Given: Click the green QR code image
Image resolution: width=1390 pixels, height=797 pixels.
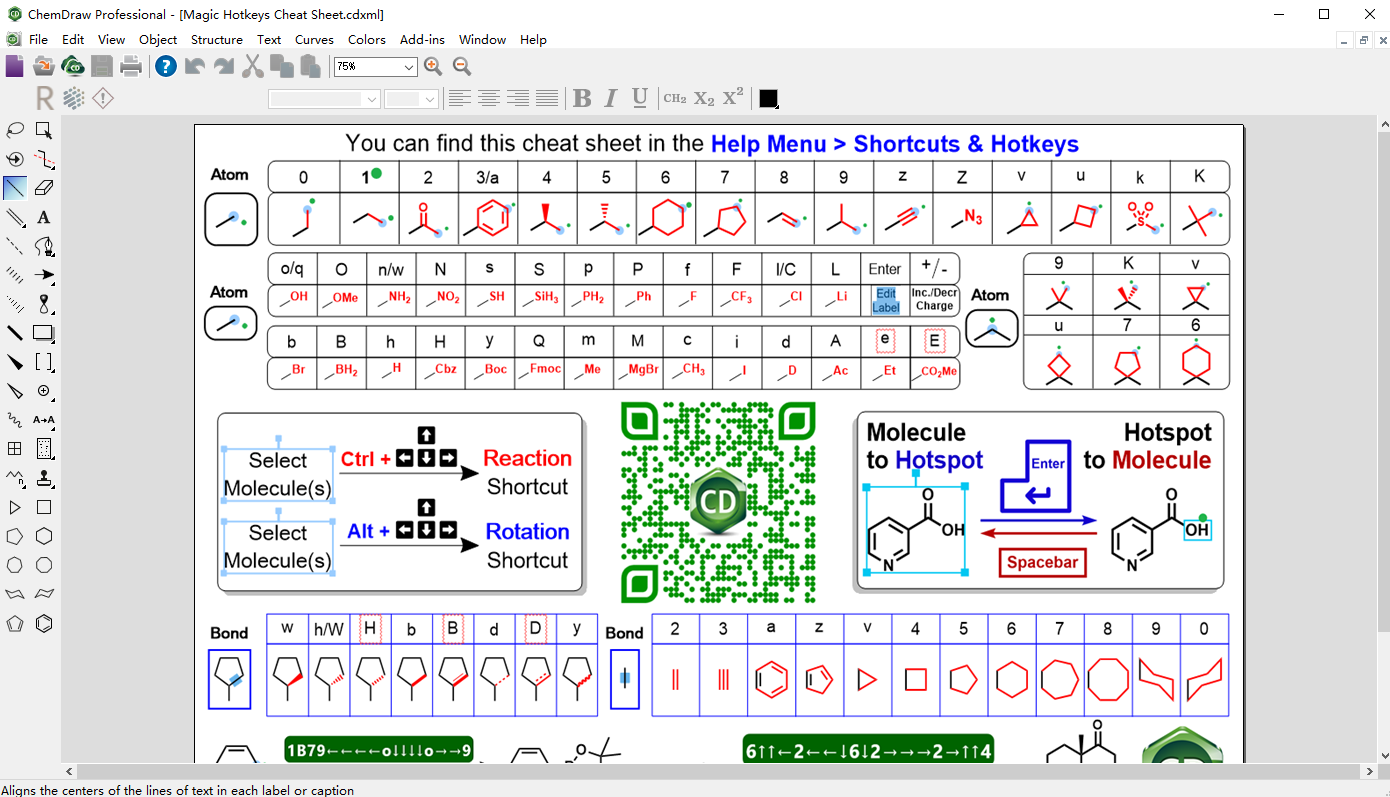Looking at the screenshot, I should point(718,502).
